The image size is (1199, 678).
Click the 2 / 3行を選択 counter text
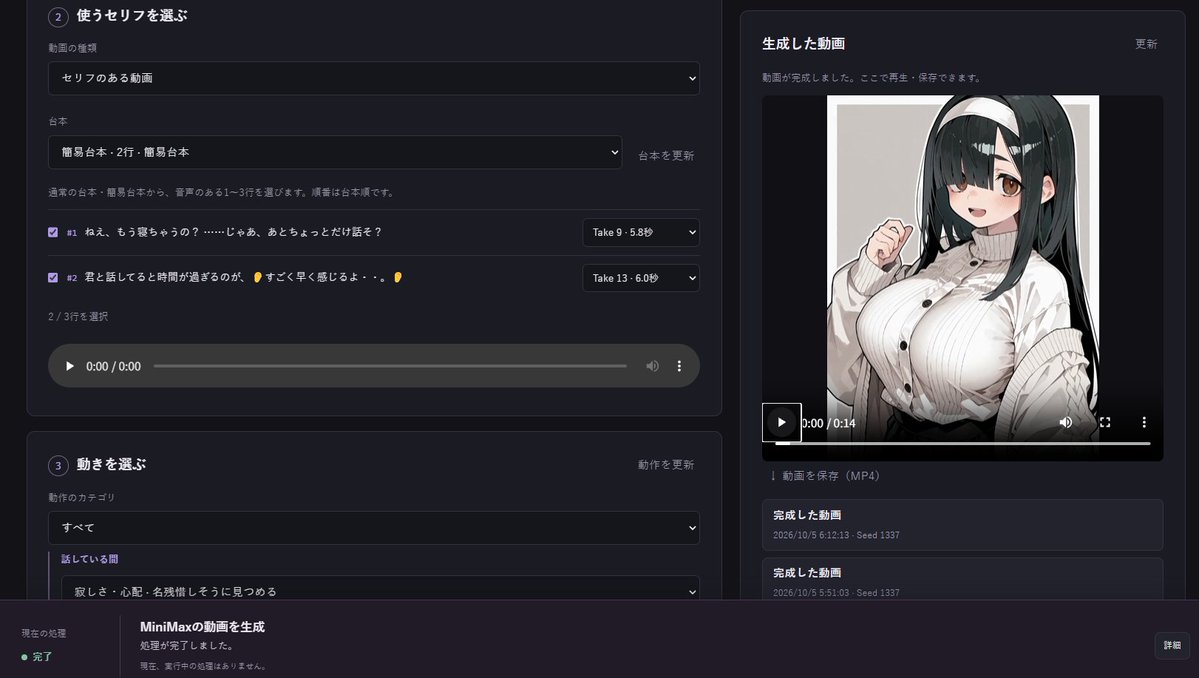coord(78,316)
